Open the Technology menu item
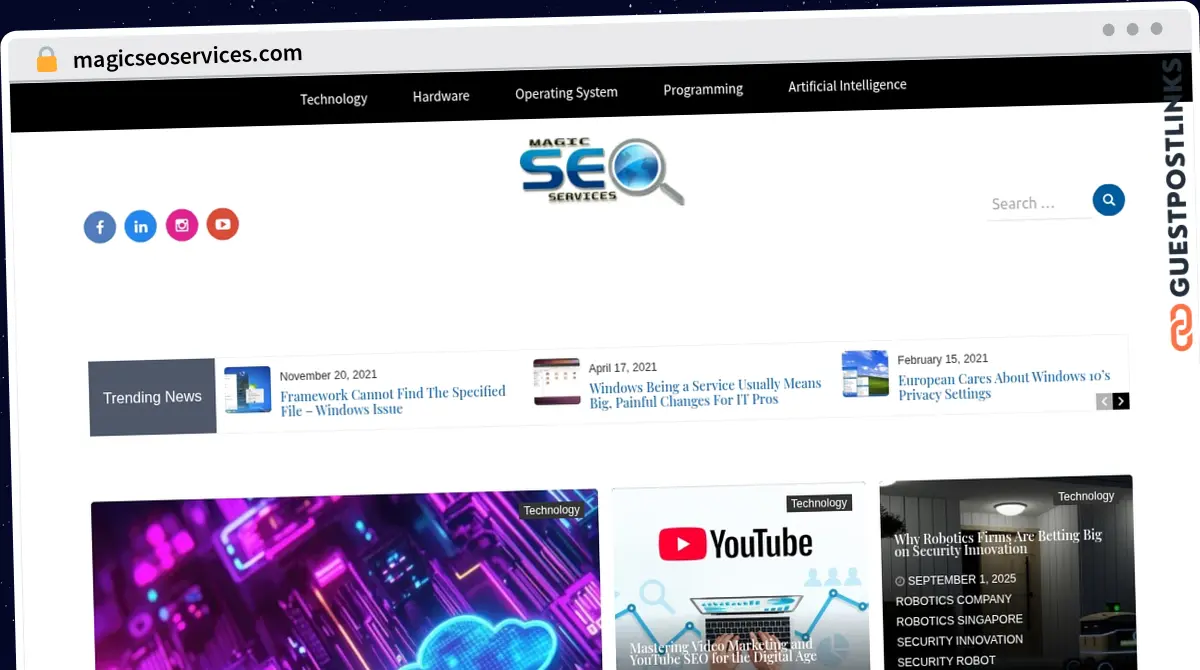Viewport: 1200px width, 670px height. click(x=333, y=98)
